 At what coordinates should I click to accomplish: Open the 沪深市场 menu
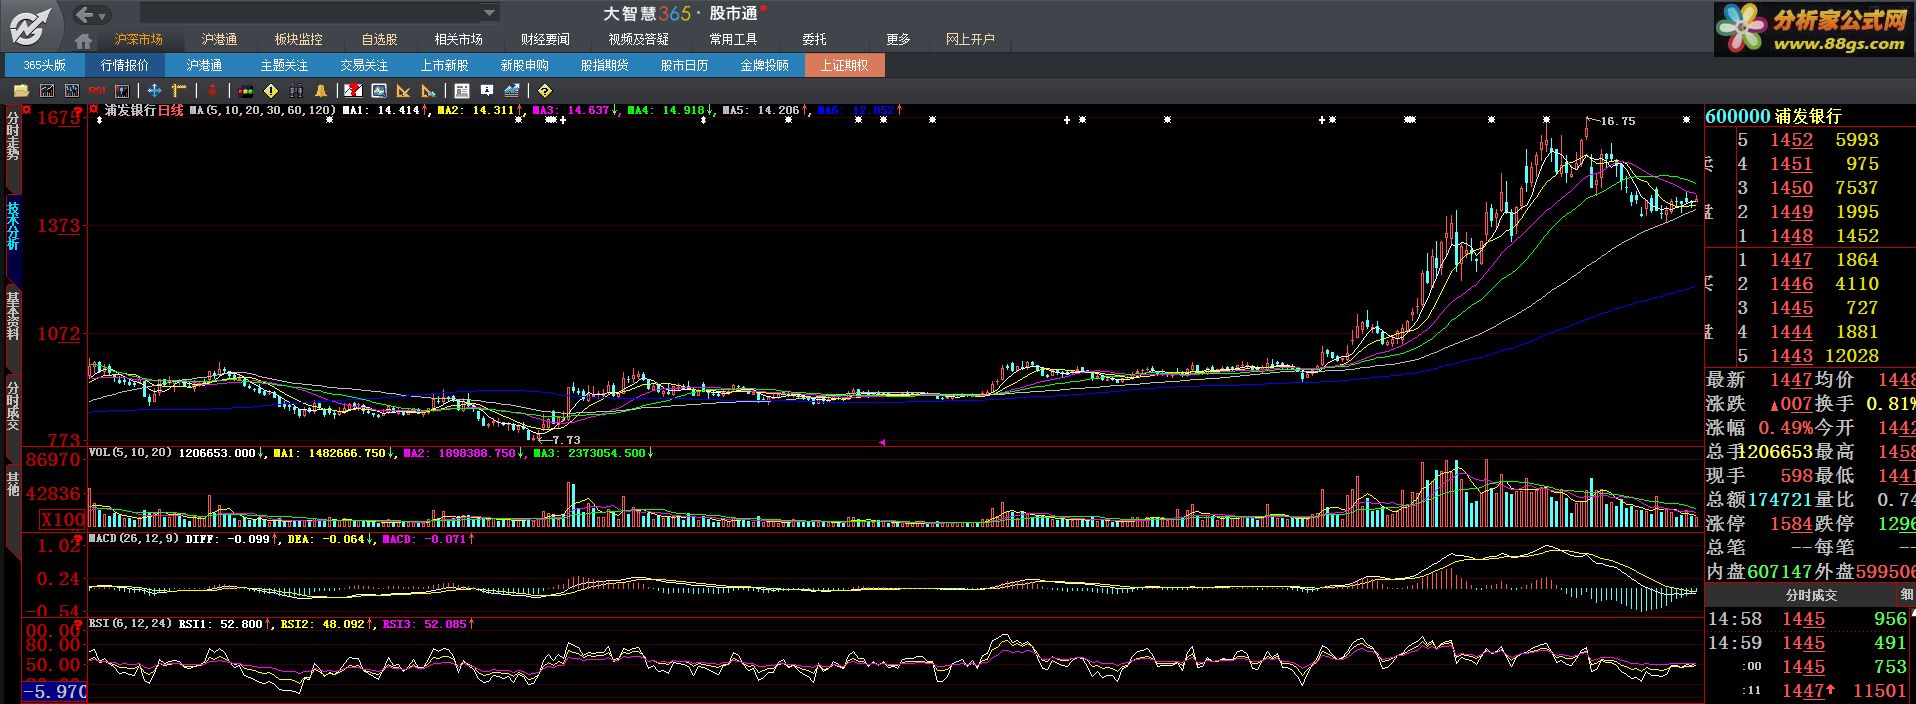(x=138, y=39)
